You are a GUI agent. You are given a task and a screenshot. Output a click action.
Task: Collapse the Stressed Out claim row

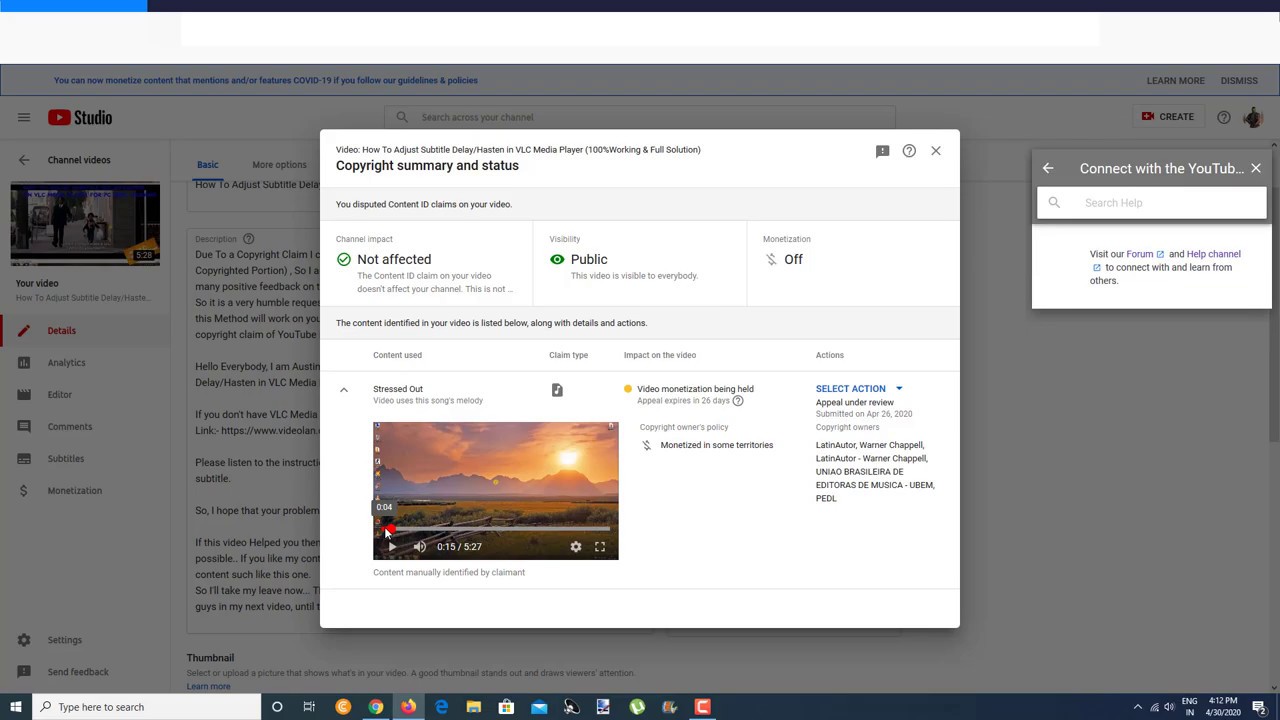point(344,390)
